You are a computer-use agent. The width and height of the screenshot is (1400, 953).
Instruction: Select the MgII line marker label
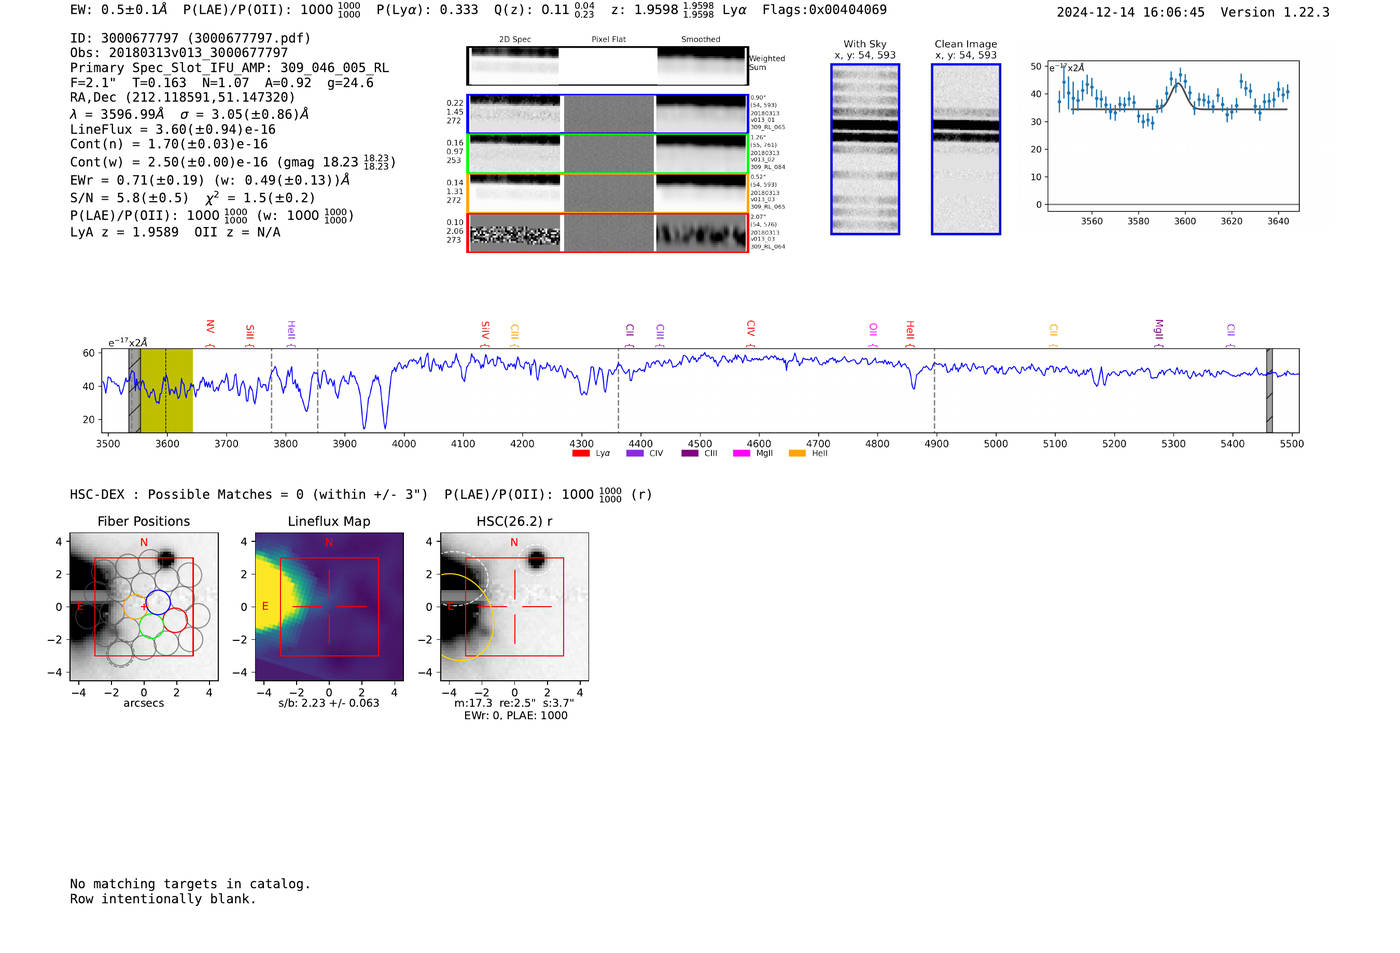click(1159, 329)
